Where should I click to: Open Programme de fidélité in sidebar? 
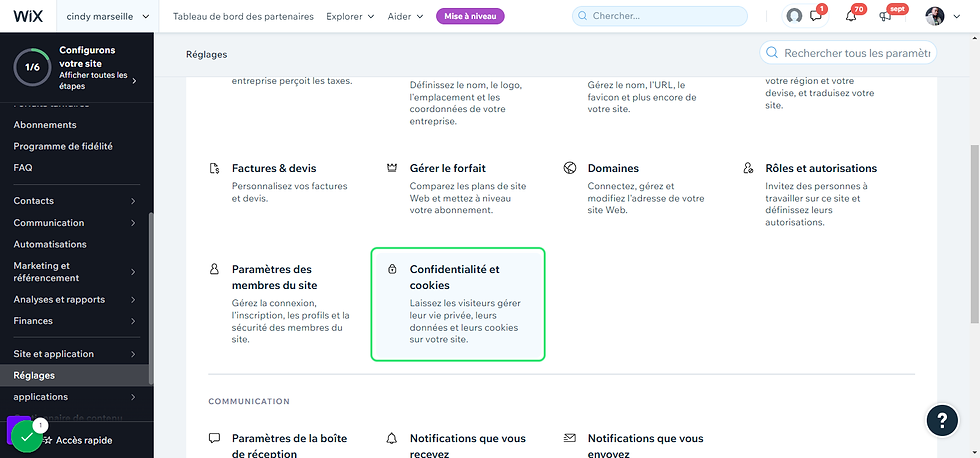point(63,146)
